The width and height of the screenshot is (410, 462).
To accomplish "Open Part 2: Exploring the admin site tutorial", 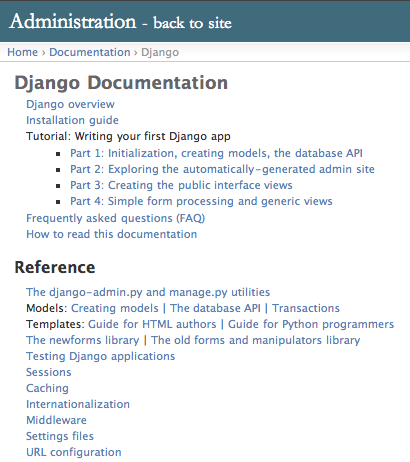I will 222,169.
